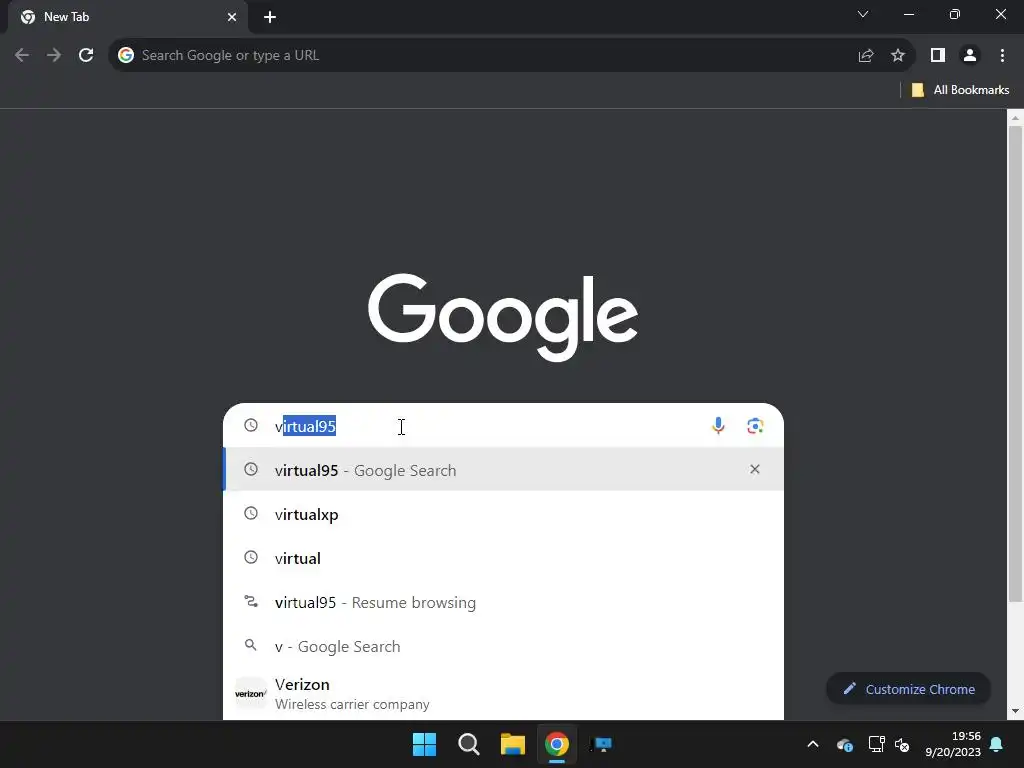Click the page vertical scrollbar
The image size is (1024, 768).
coord(1015,363)
